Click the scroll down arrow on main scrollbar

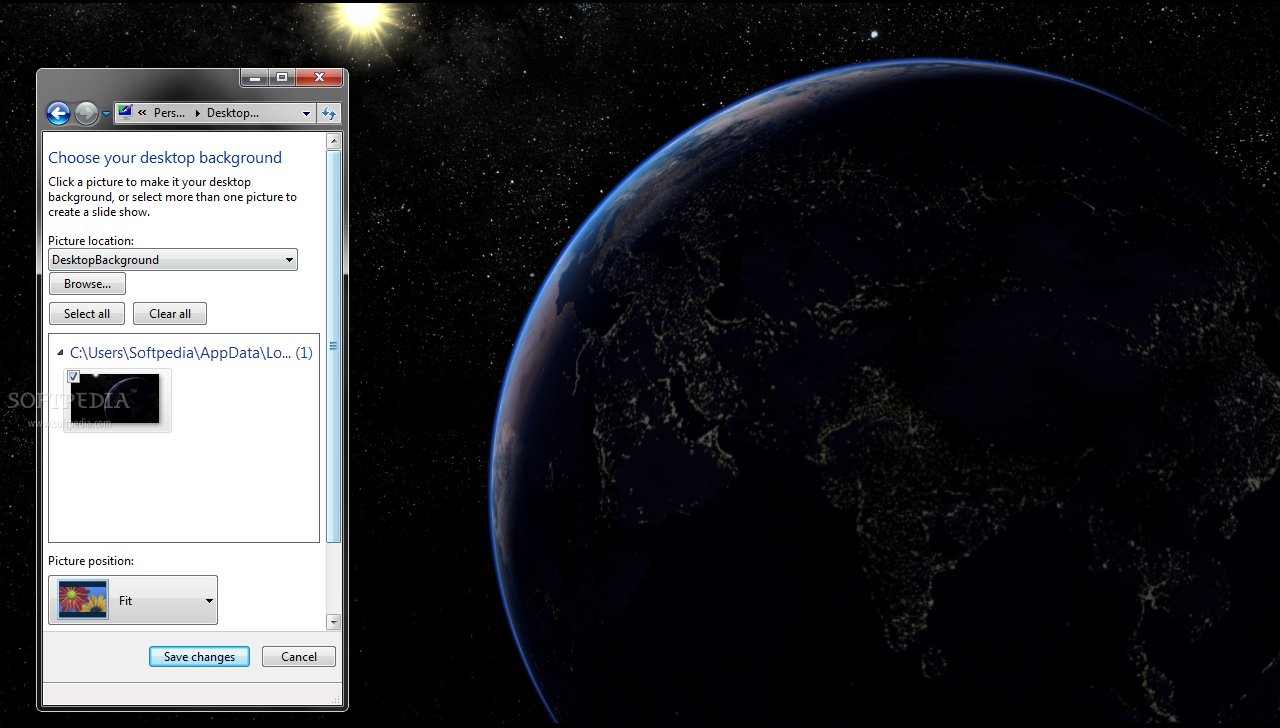334,622
